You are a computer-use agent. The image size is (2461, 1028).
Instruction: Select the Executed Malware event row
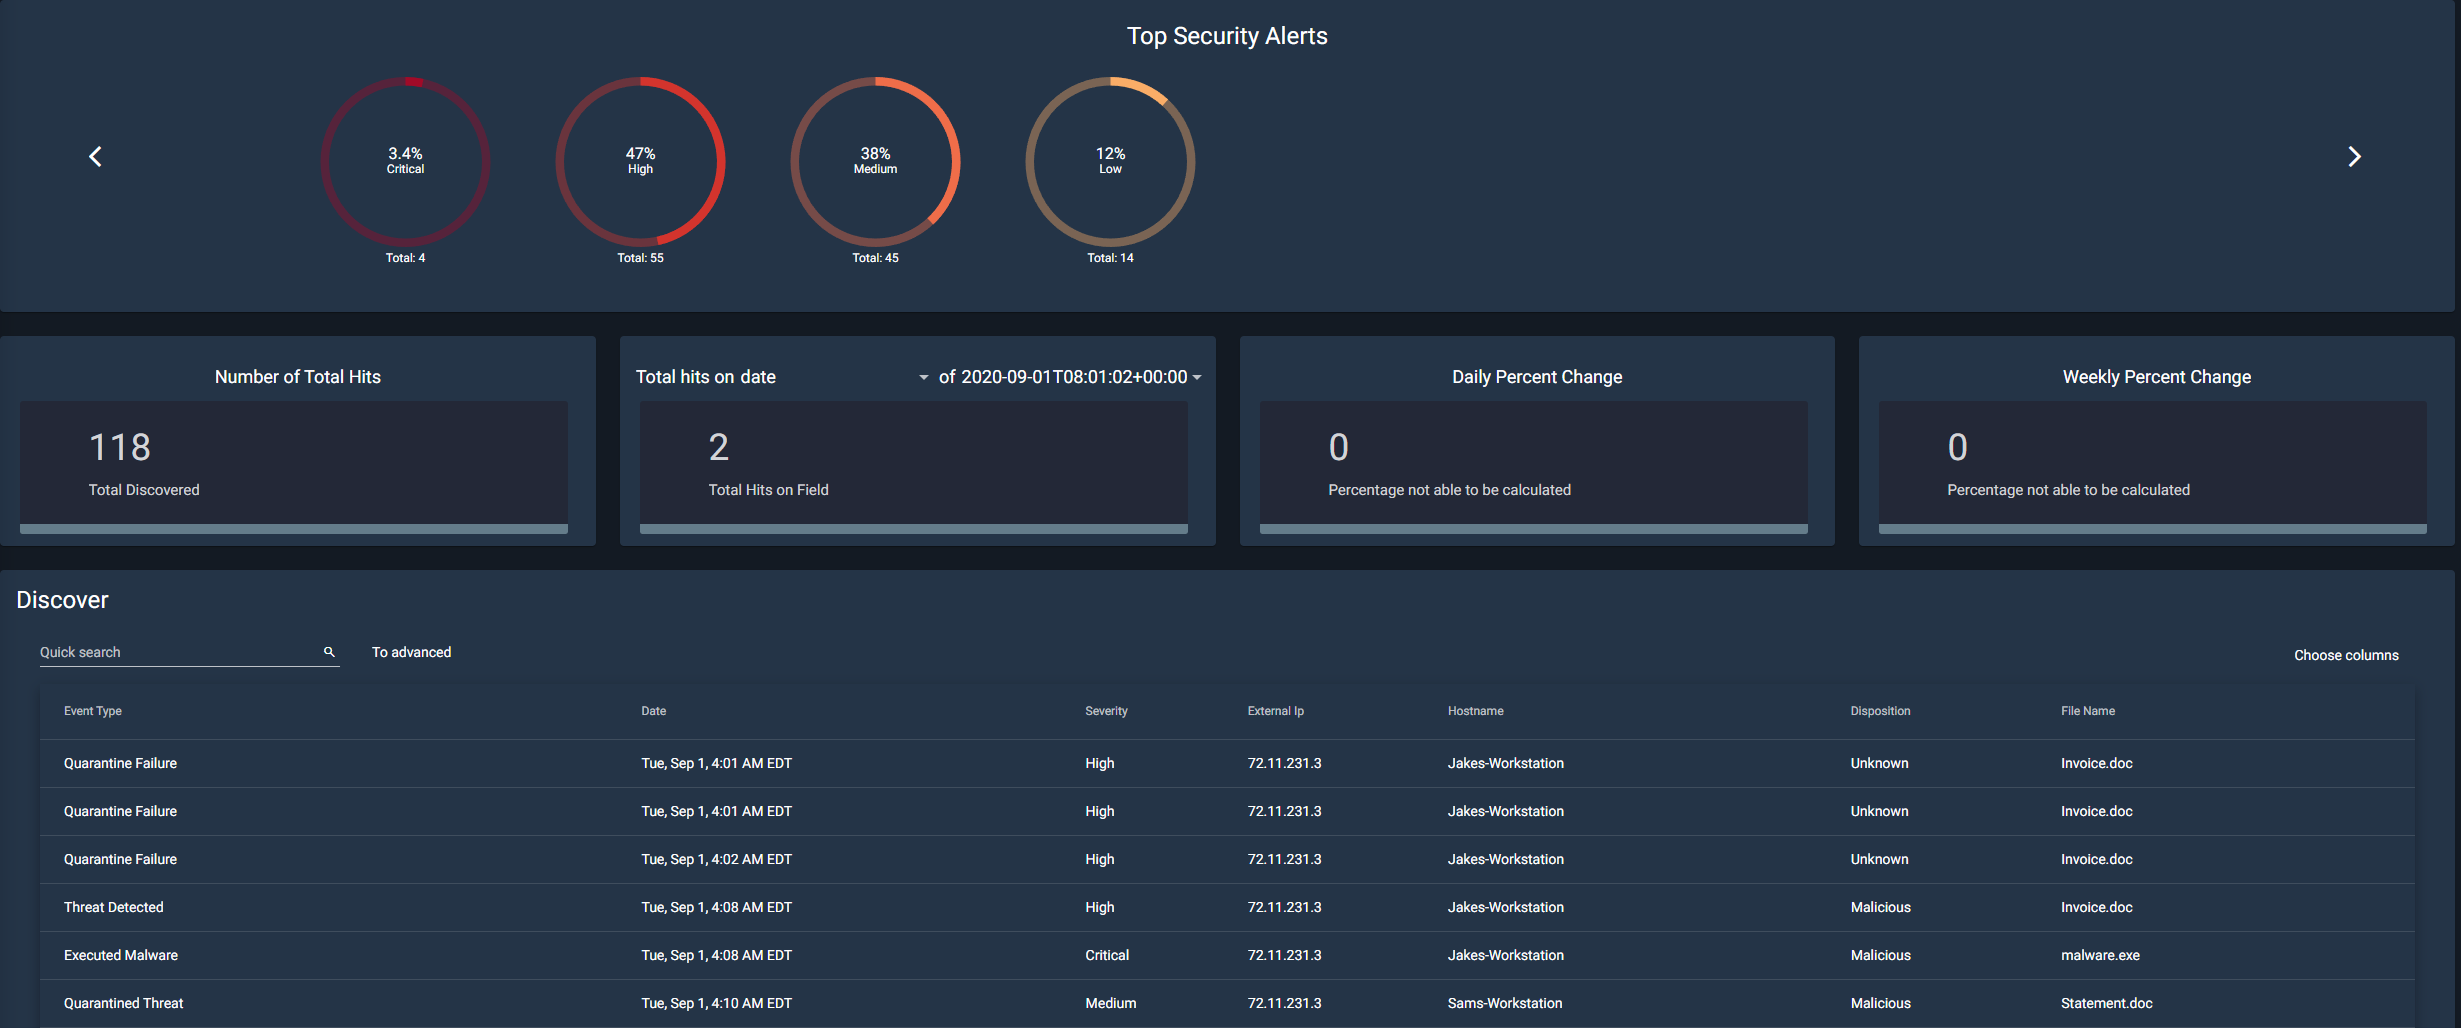click(1227, 955)
